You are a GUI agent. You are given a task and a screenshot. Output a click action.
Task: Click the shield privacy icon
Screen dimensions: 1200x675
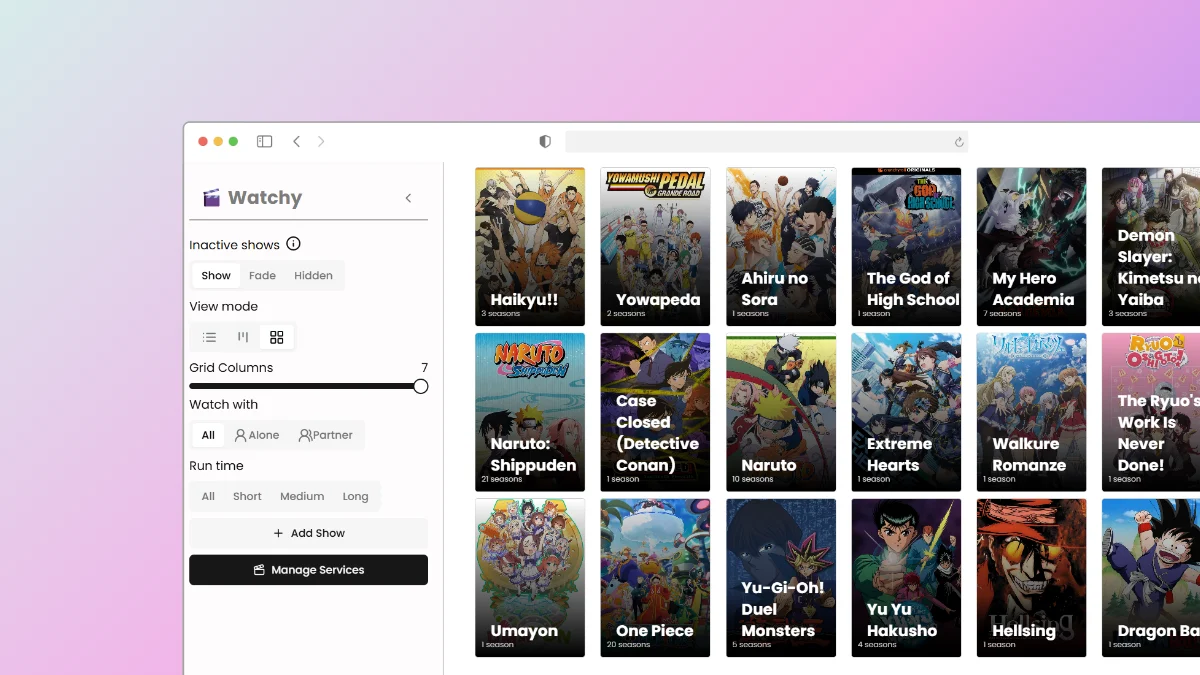pyautogui.click(x=545, y=142)
